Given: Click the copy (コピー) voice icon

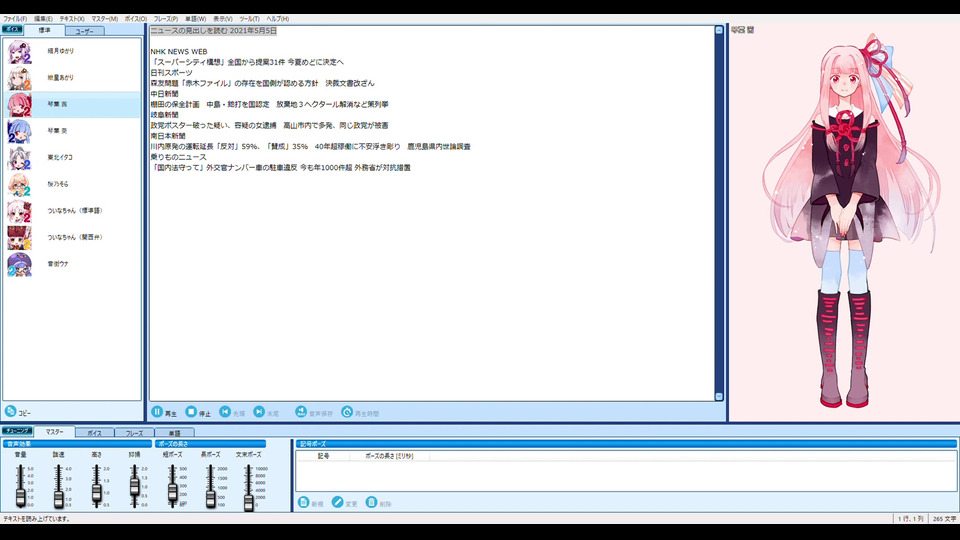Looking at the screenshot, I should 10,411.
